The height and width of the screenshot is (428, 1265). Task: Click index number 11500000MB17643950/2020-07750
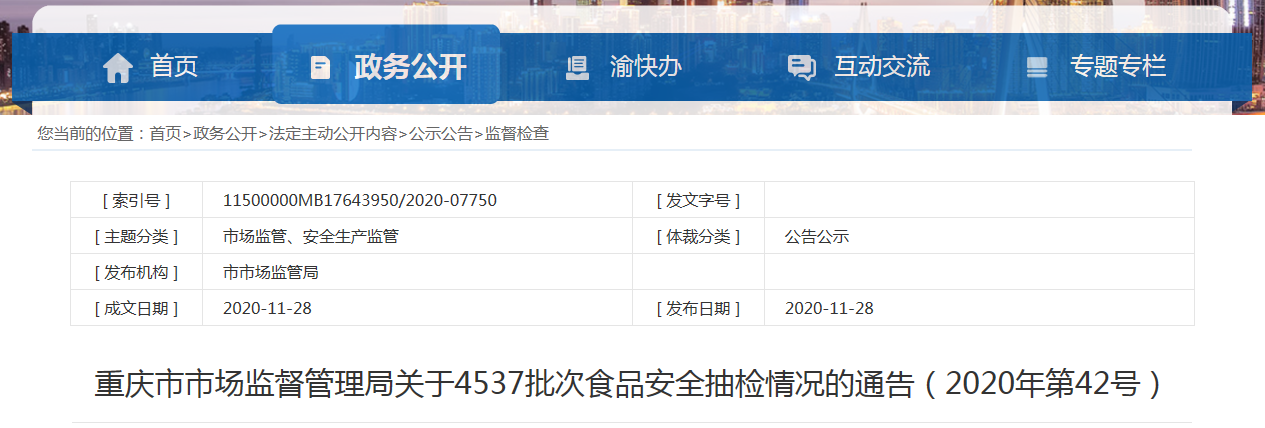point(360,200)
